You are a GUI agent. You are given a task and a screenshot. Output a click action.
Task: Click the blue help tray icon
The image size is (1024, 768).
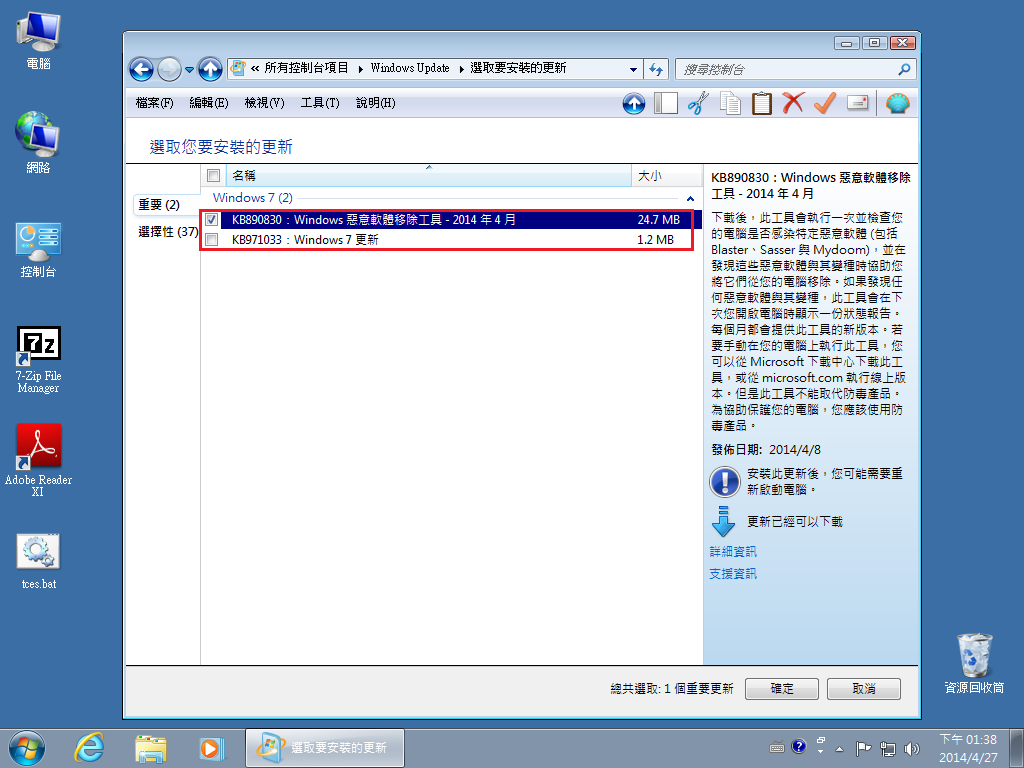[x=798, y=746]
